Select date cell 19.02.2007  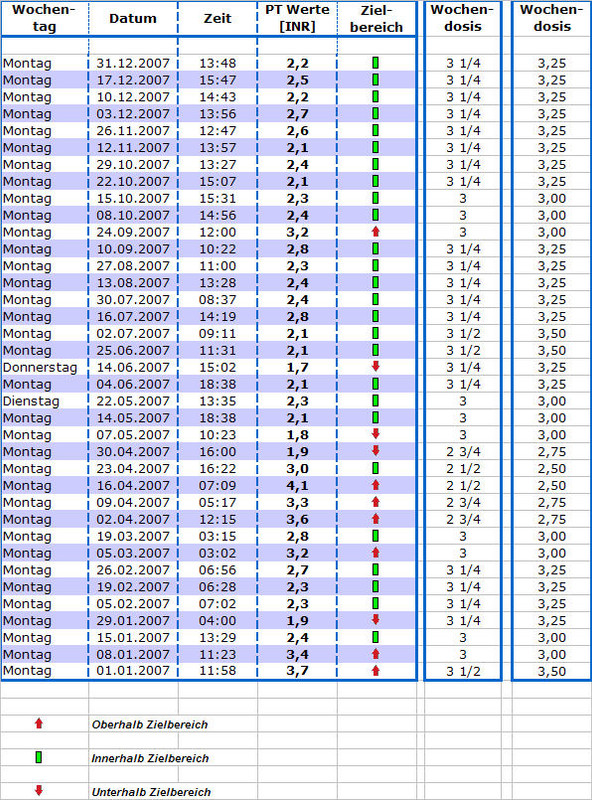(133, 587)
